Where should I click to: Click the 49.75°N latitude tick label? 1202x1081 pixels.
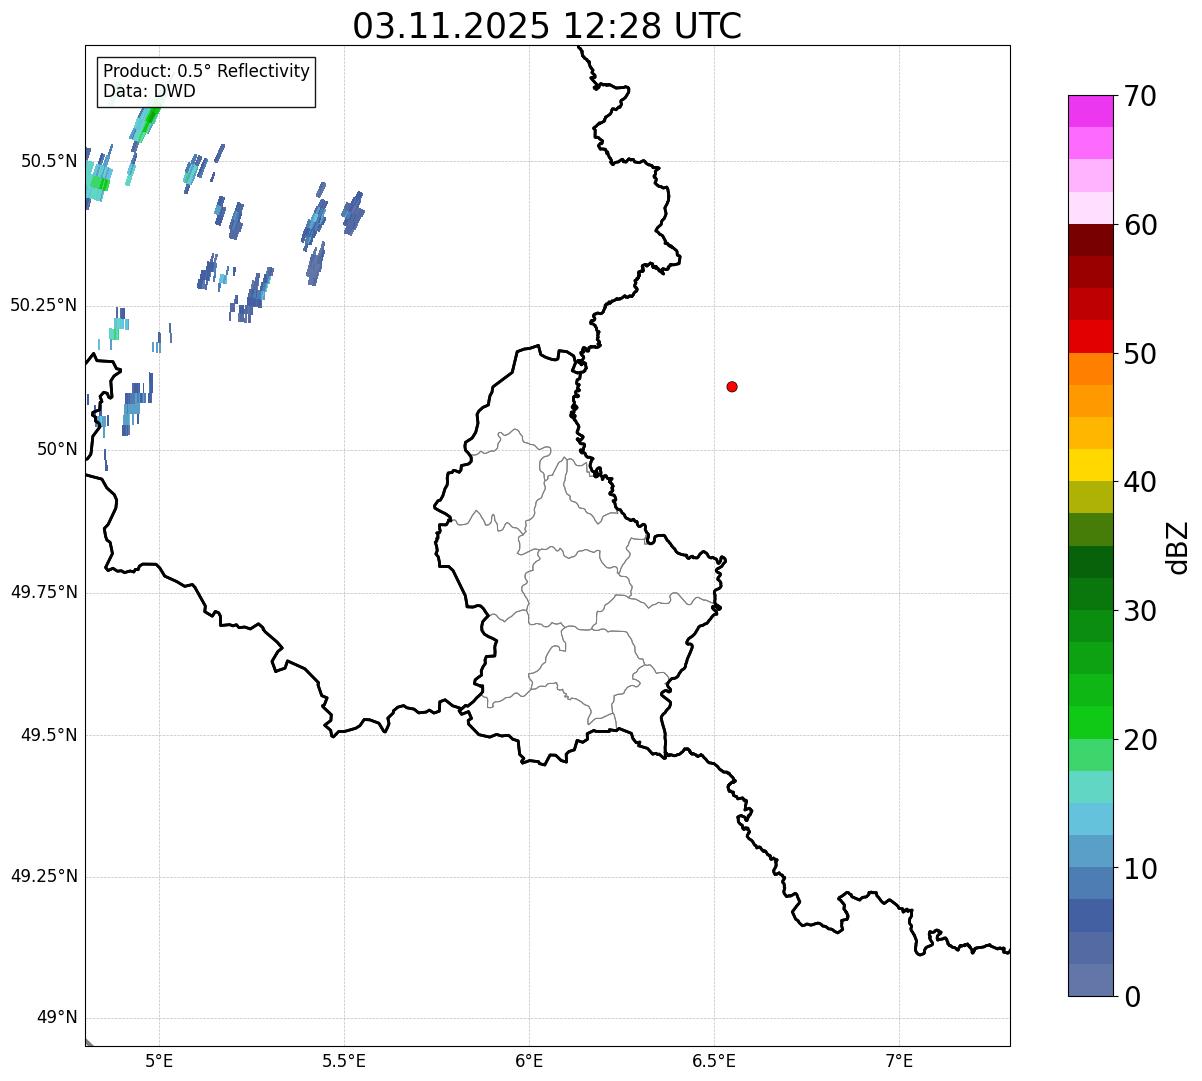44,592
